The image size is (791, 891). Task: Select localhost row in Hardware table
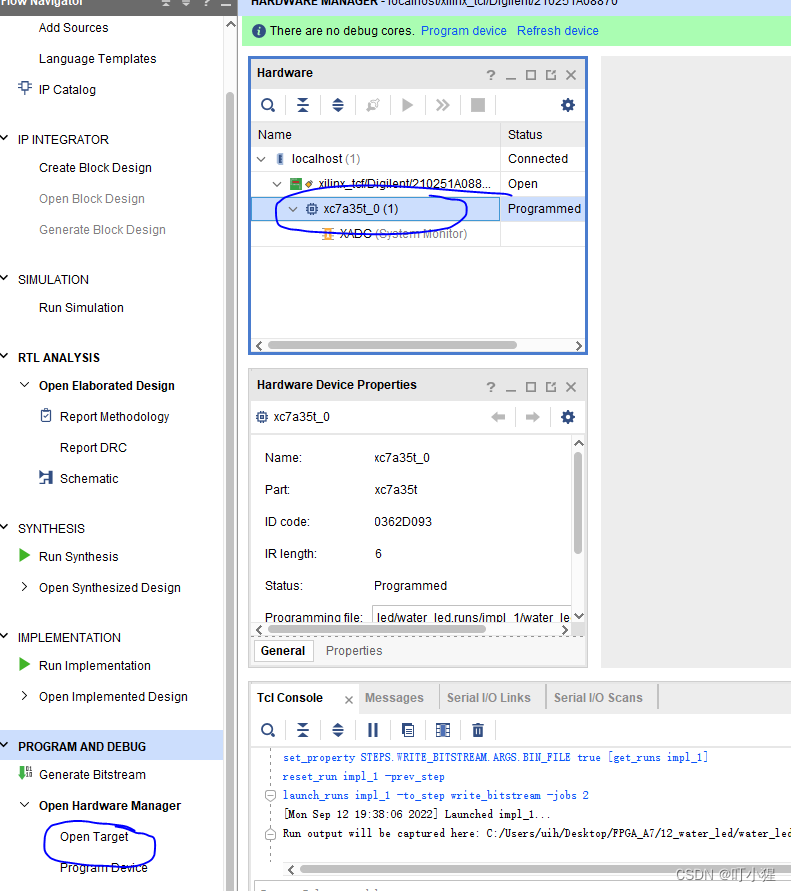tap(418, 159)
